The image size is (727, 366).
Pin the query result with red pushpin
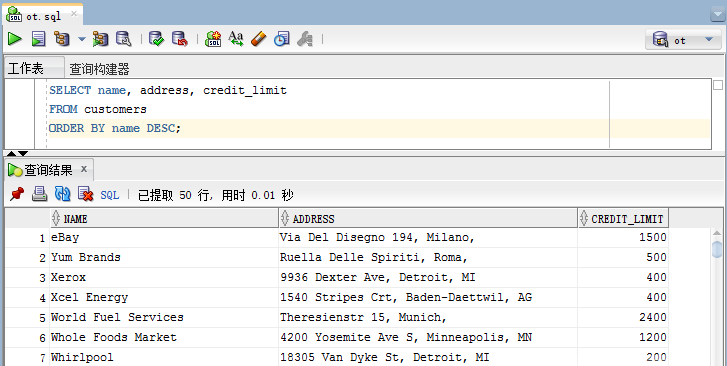[x=17, y=194]
